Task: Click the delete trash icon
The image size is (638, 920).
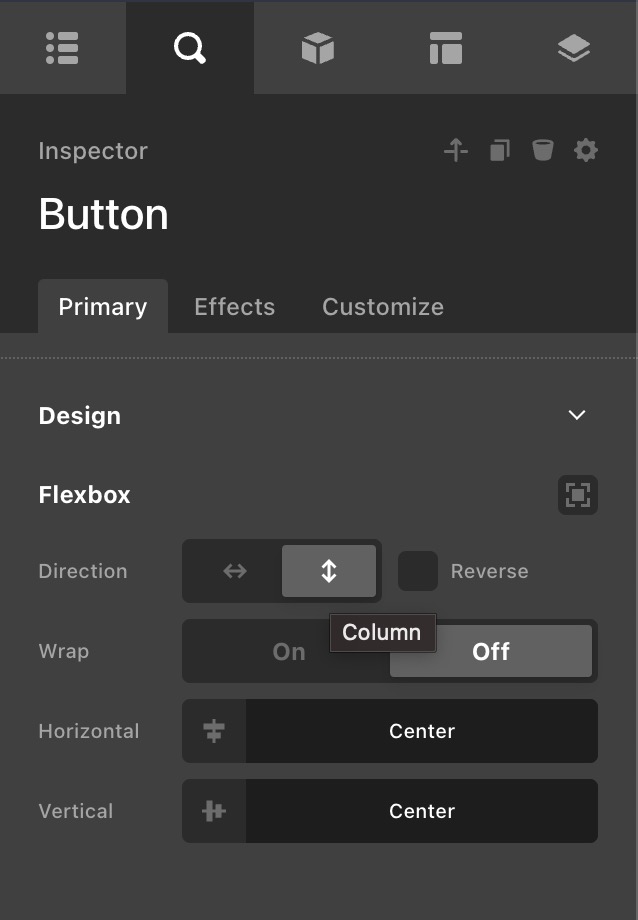Action: (543, 151)
